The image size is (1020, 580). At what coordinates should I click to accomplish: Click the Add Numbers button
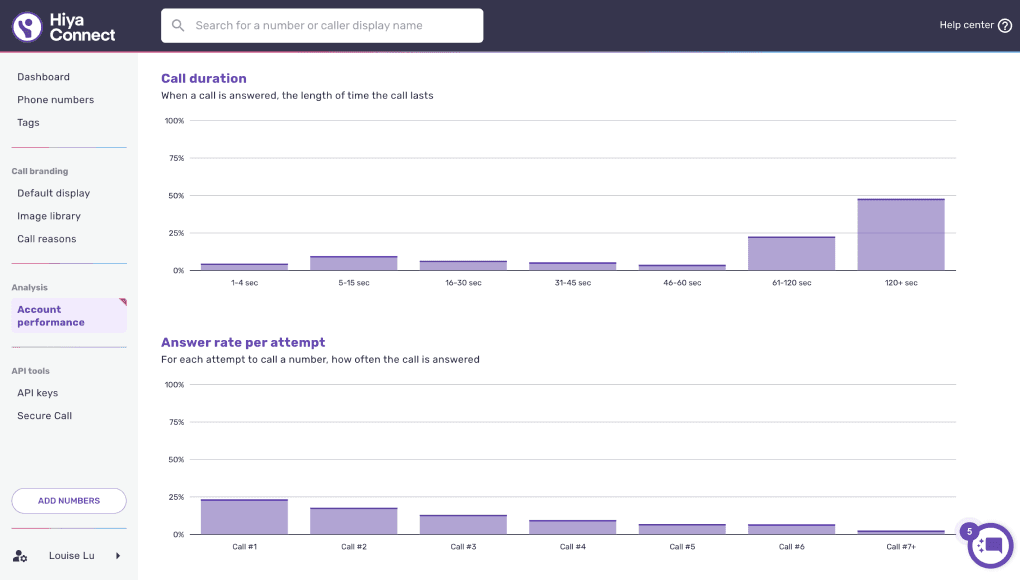[x=69, y=501]
